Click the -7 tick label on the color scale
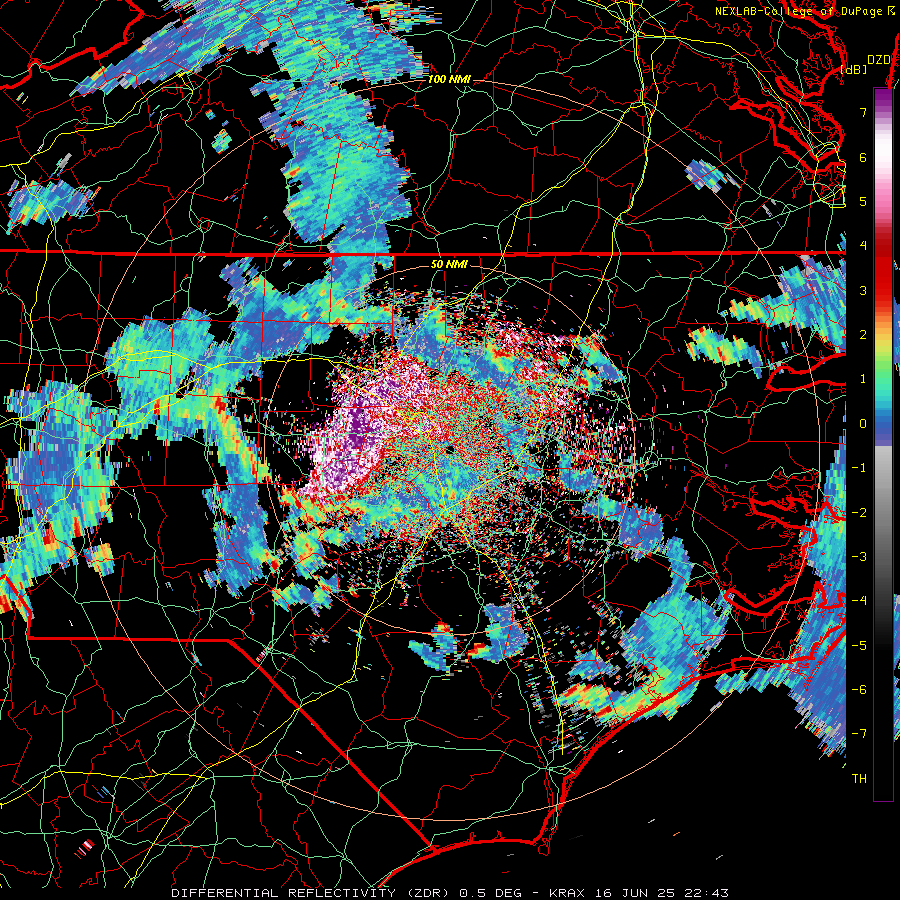Image resolution: width=900 pixels, height=900 pixels. click(859, 734)
